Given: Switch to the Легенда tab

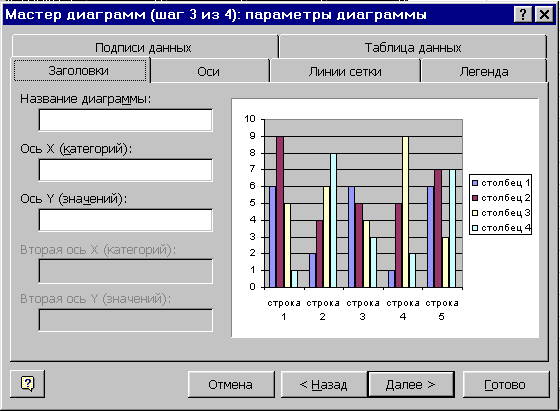Looking at the screenshot, I should [484, 71].
